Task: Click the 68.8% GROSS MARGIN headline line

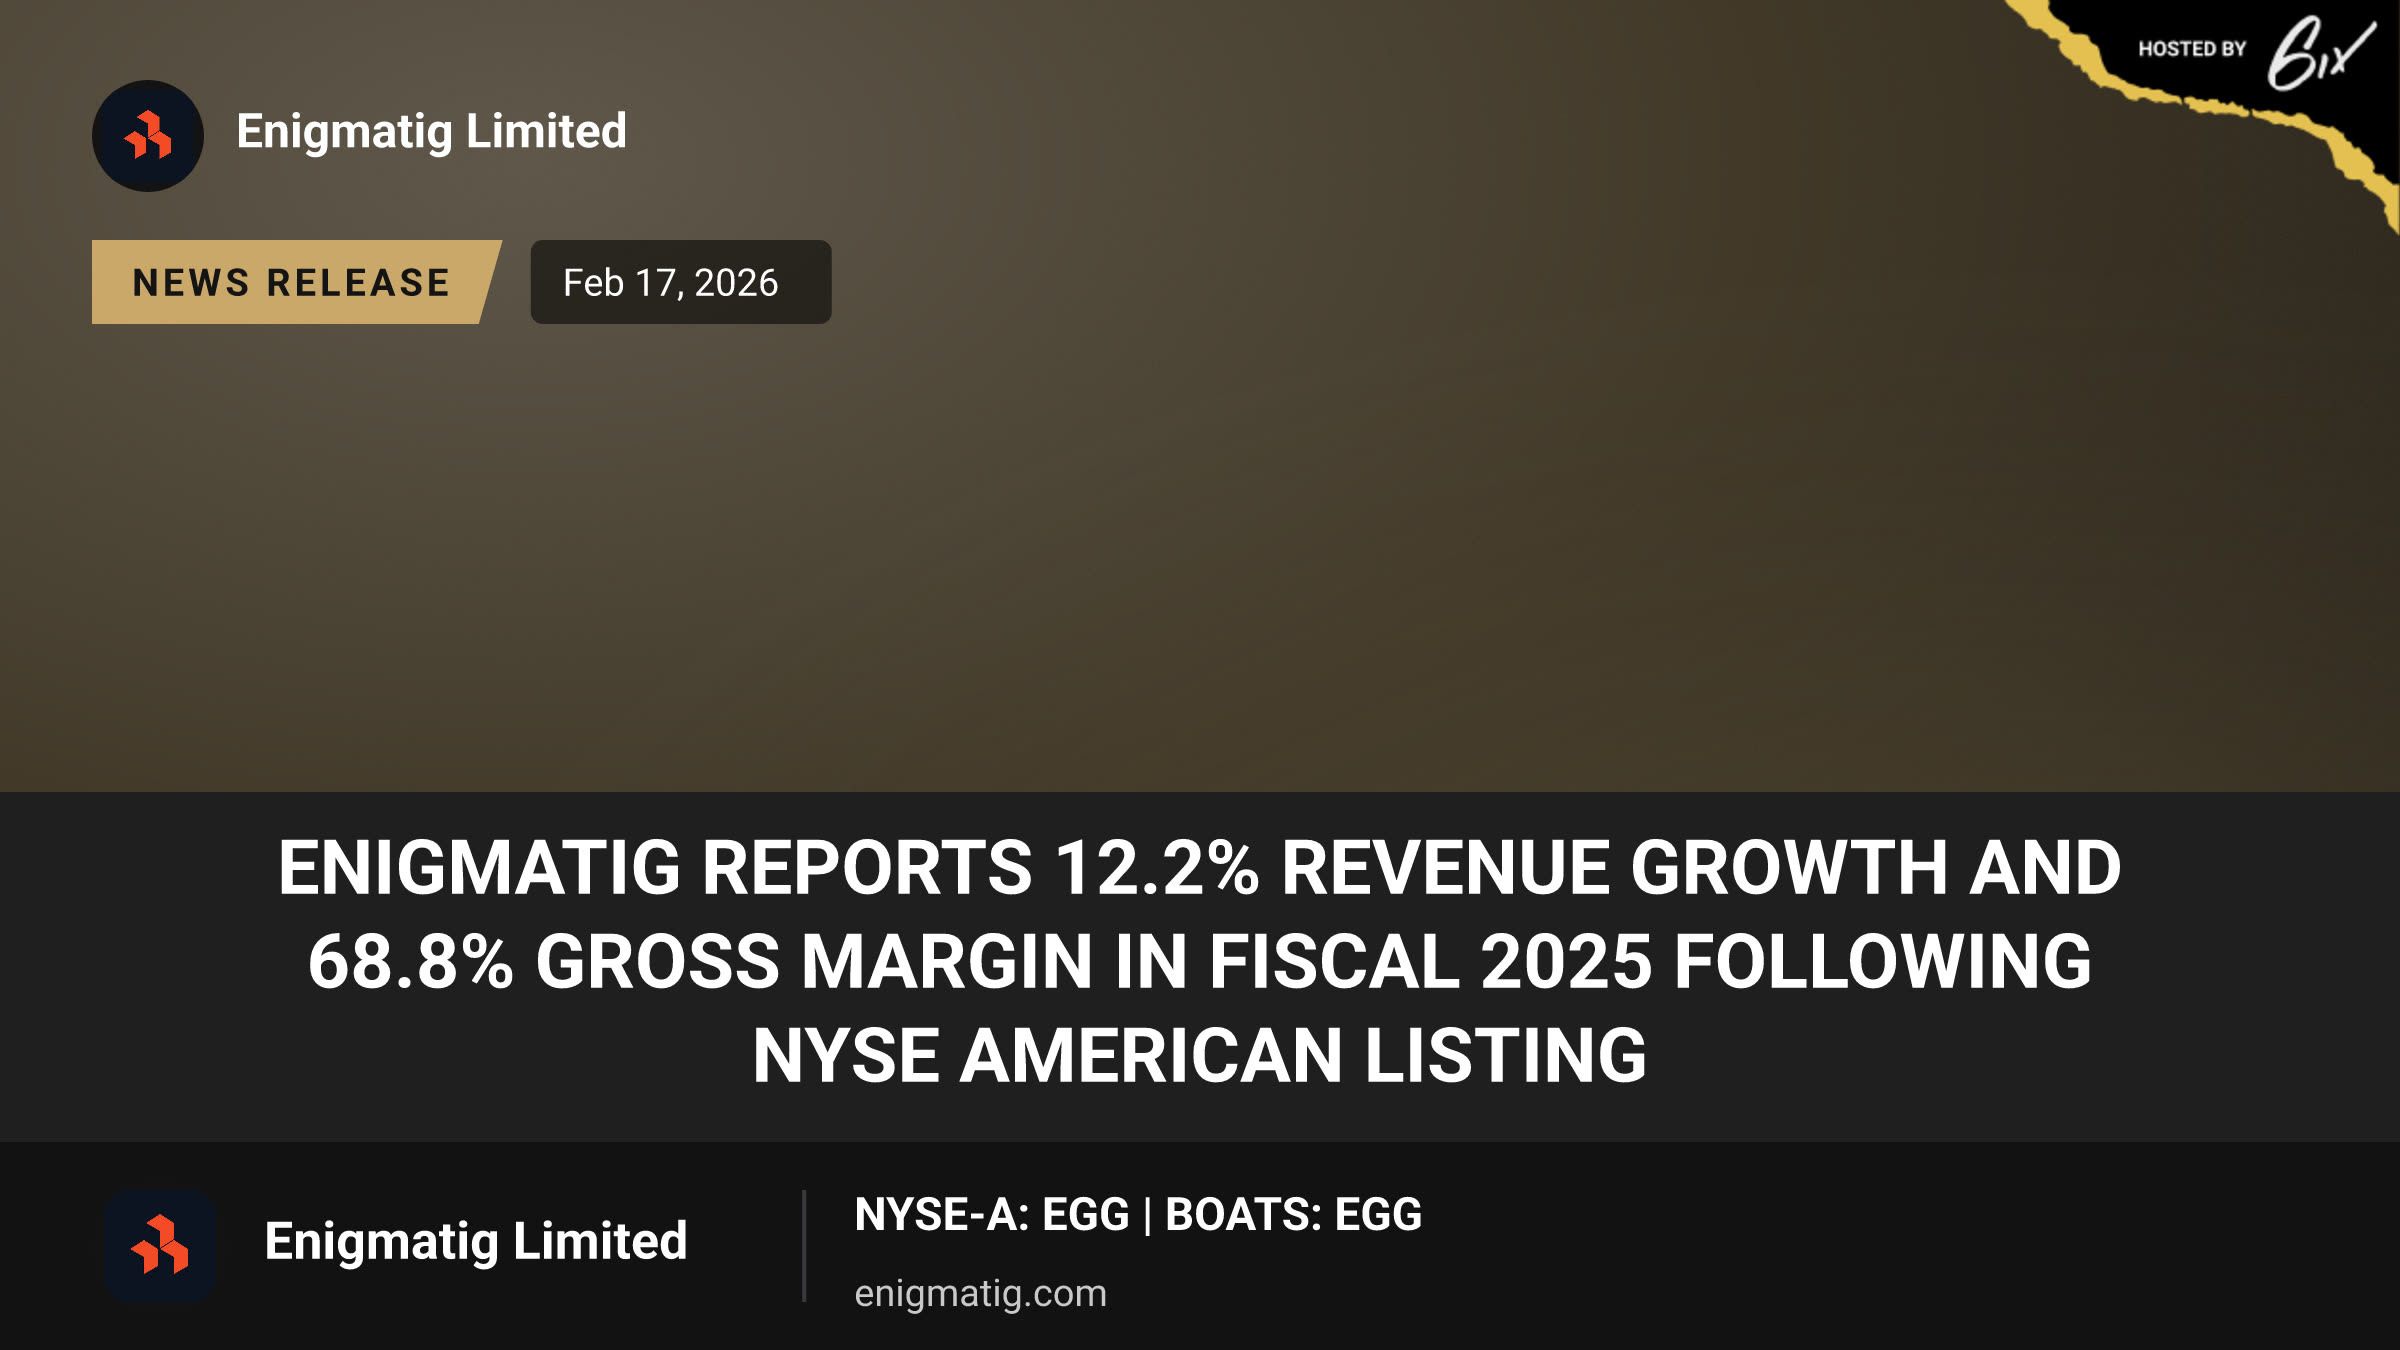Action: coord(1200,961)
